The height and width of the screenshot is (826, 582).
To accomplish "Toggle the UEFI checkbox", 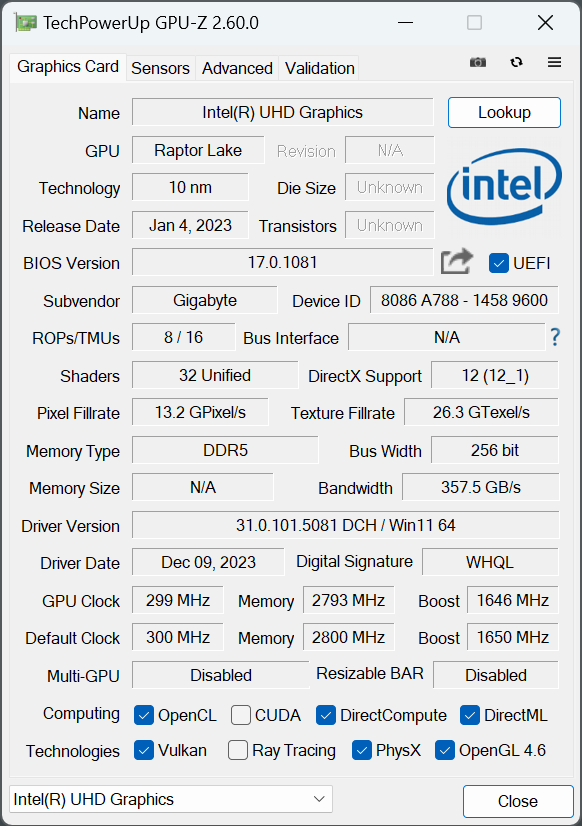I will click(498, 263).
